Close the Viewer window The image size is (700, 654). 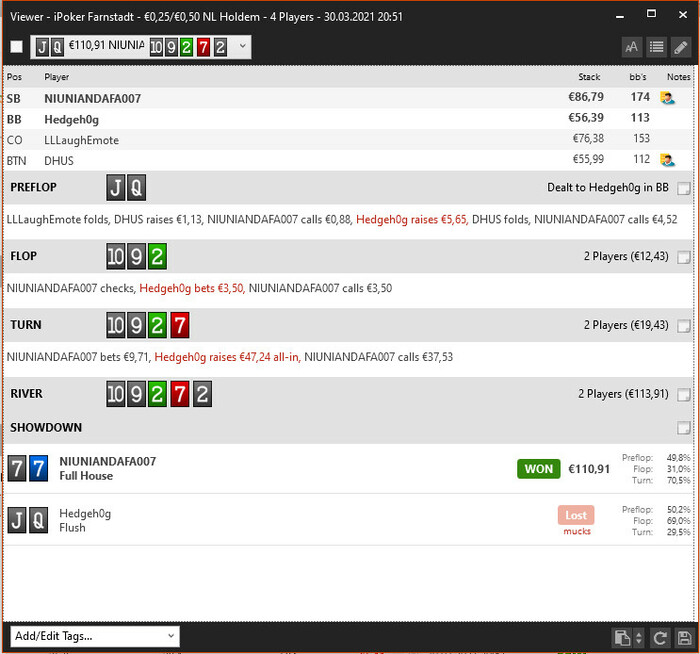click(683, 15)
